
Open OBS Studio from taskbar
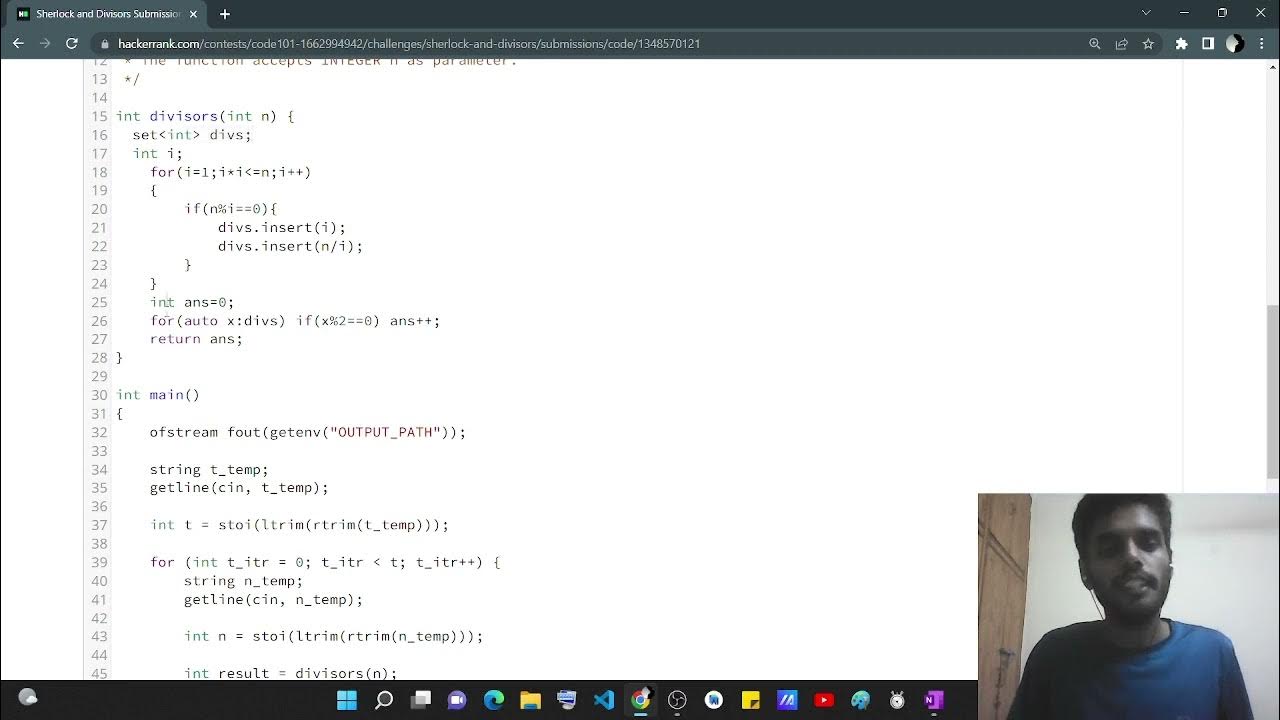coord(677,700)
